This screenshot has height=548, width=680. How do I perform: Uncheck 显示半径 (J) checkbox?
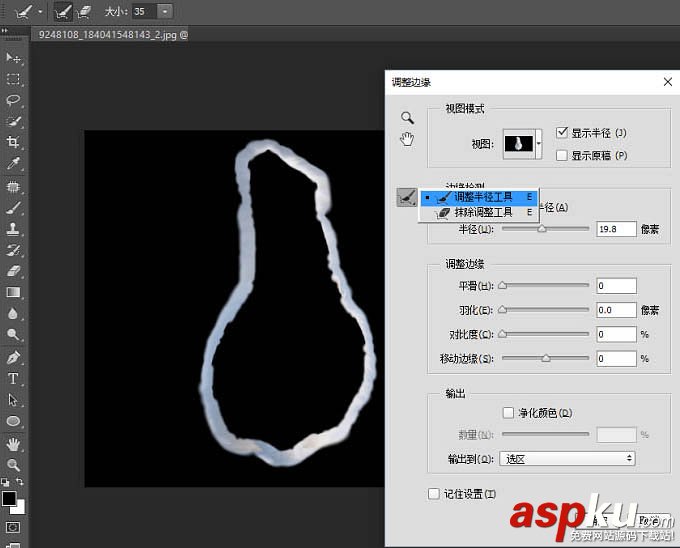click(562, 132)
